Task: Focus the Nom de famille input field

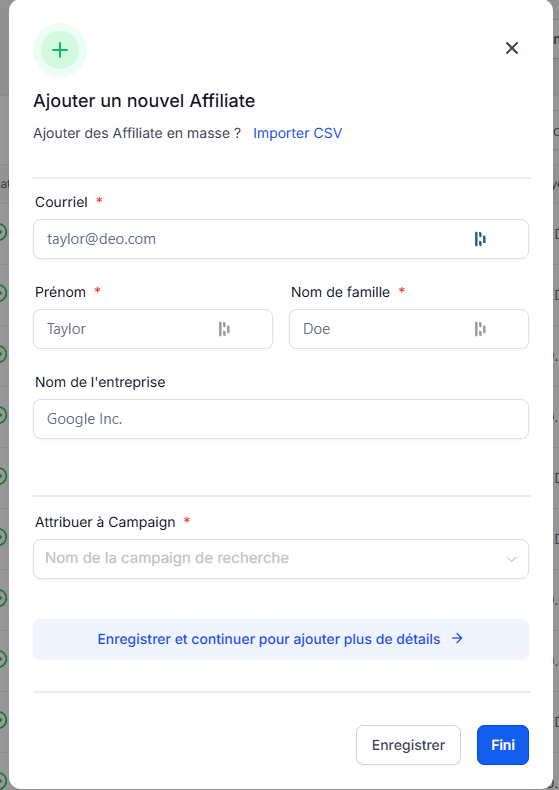Action: [409, 329]
